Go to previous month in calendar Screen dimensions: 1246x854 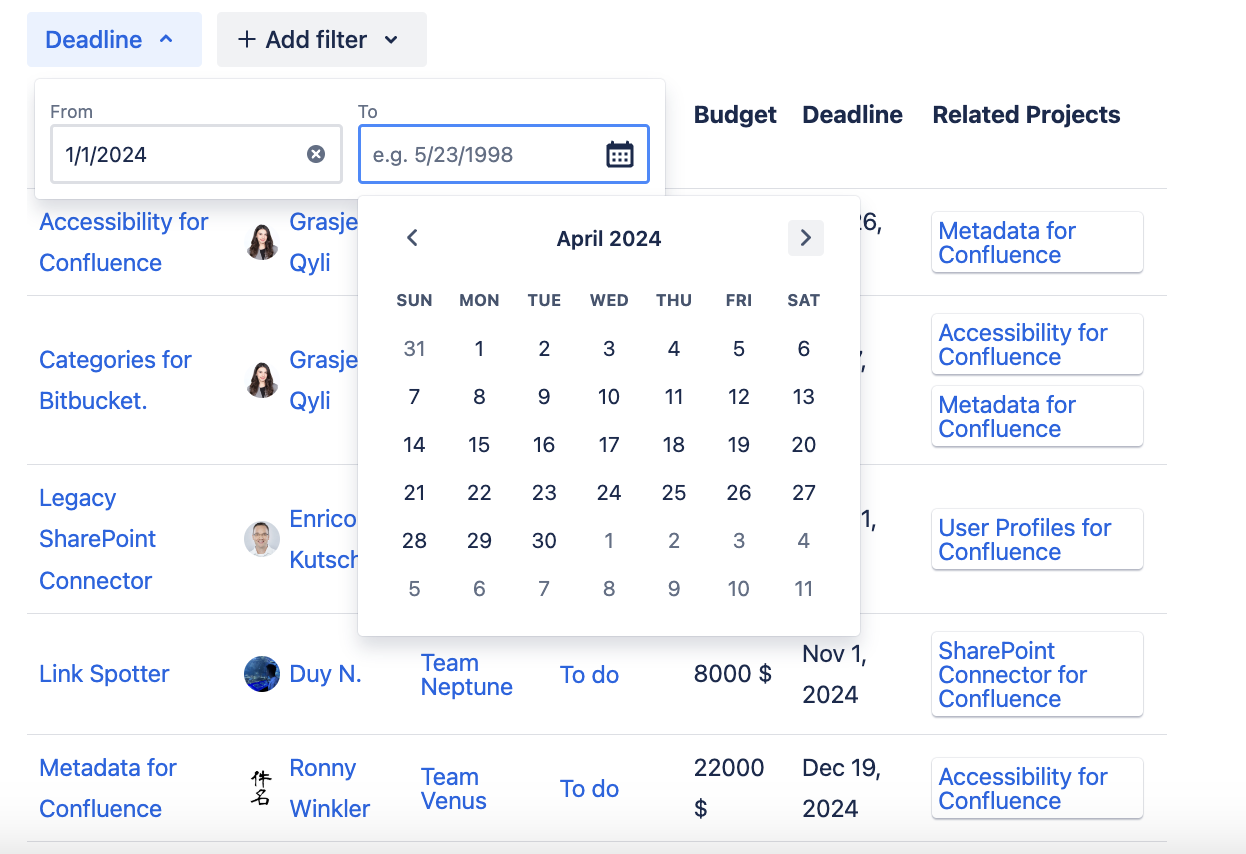[412, 238]
